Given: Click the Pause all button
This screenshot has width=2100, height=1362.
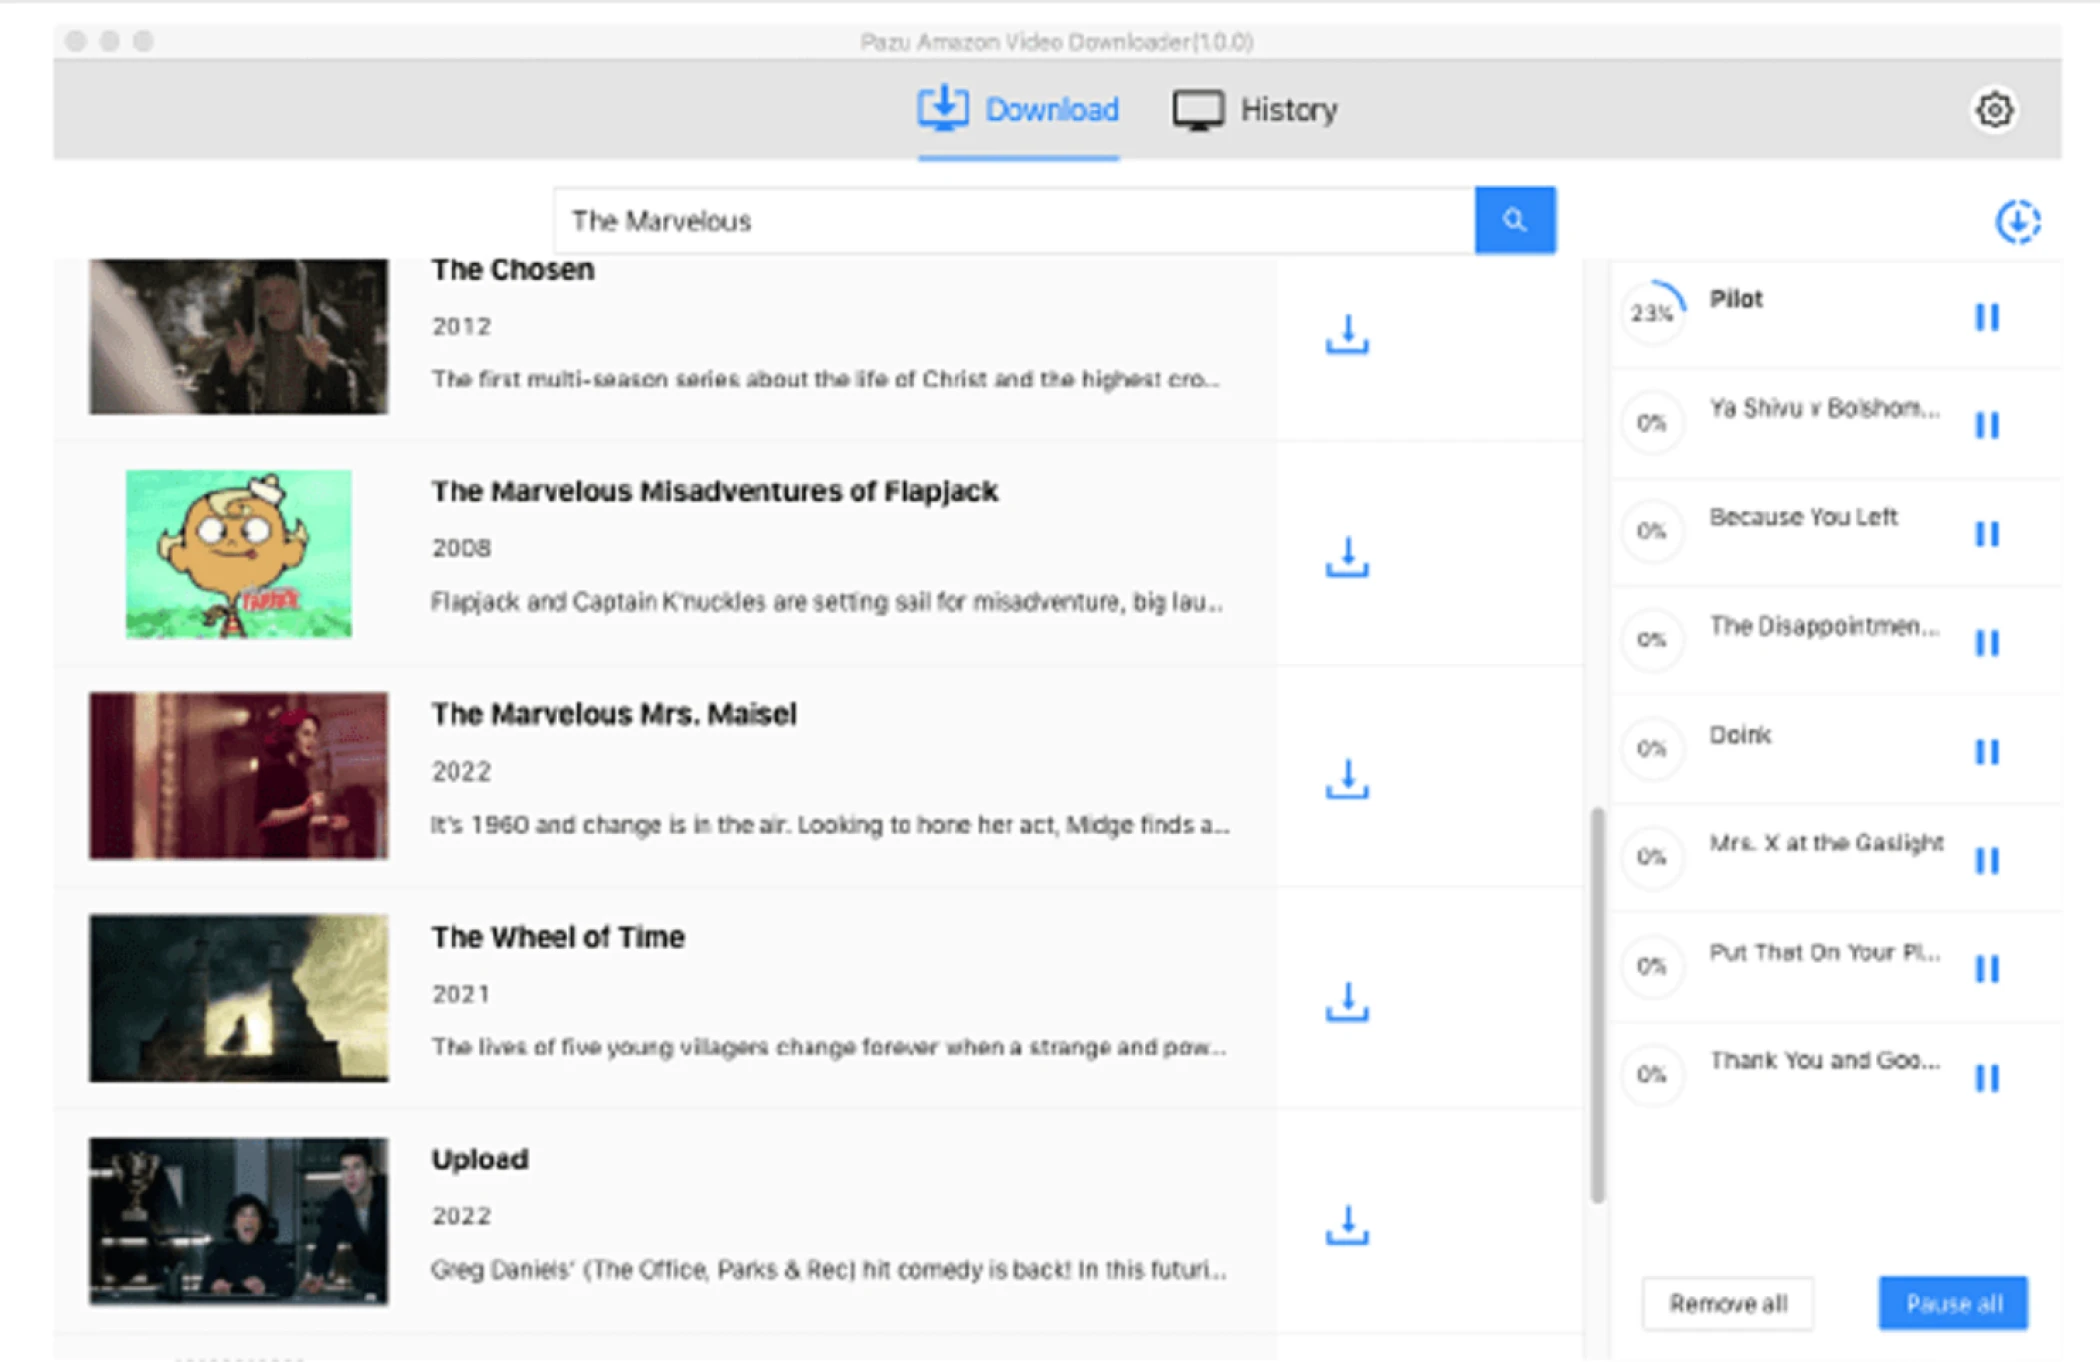Looking at the screenshot, I should (x=1953, y=1303).
